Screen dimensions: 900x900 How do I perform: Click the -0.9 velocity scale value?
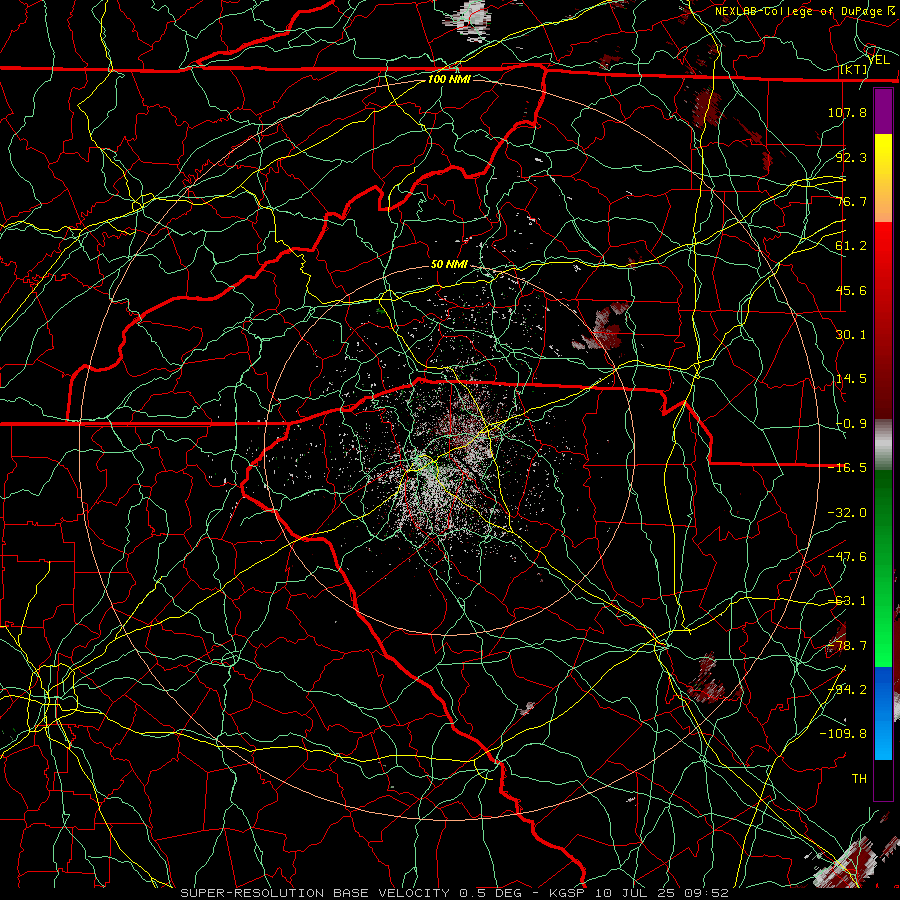(x=851, y=424)
